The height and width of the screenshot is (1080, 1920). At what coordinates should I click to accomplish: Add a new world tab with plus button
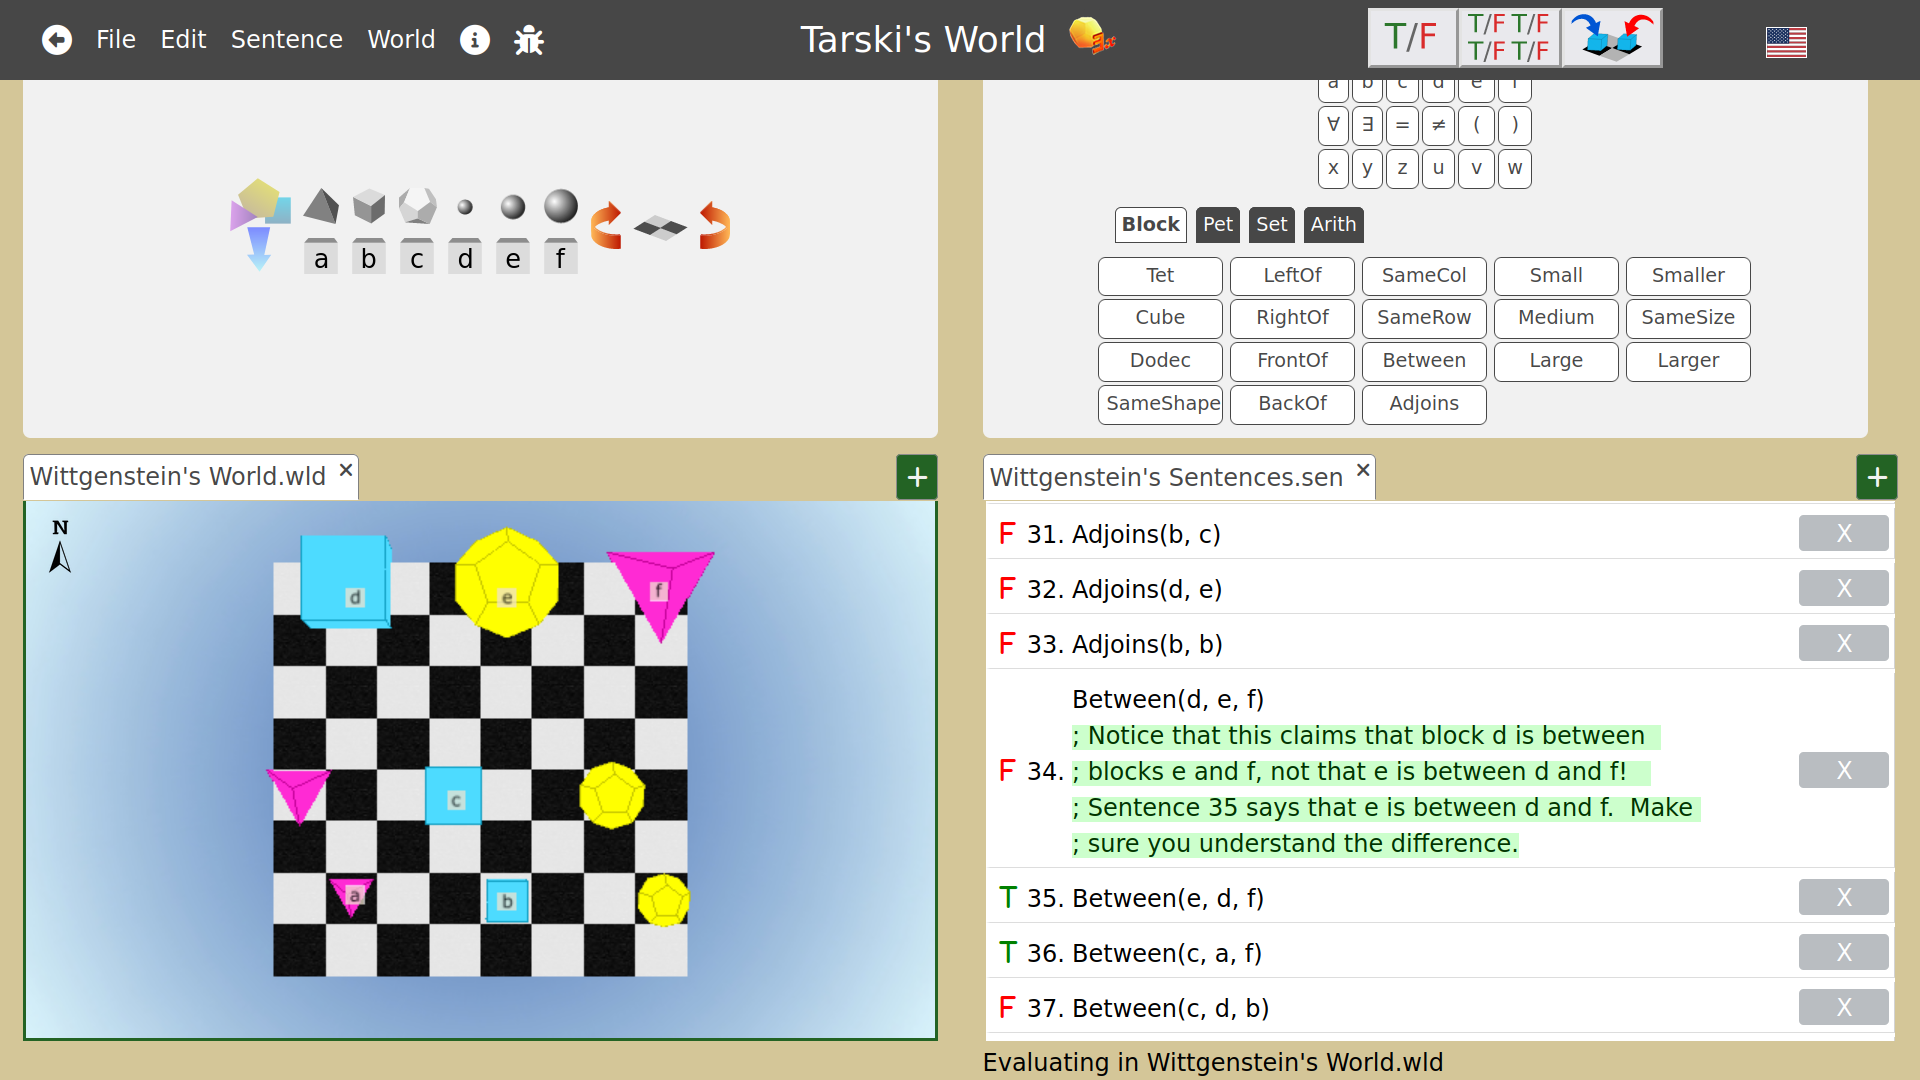point(916,477)
